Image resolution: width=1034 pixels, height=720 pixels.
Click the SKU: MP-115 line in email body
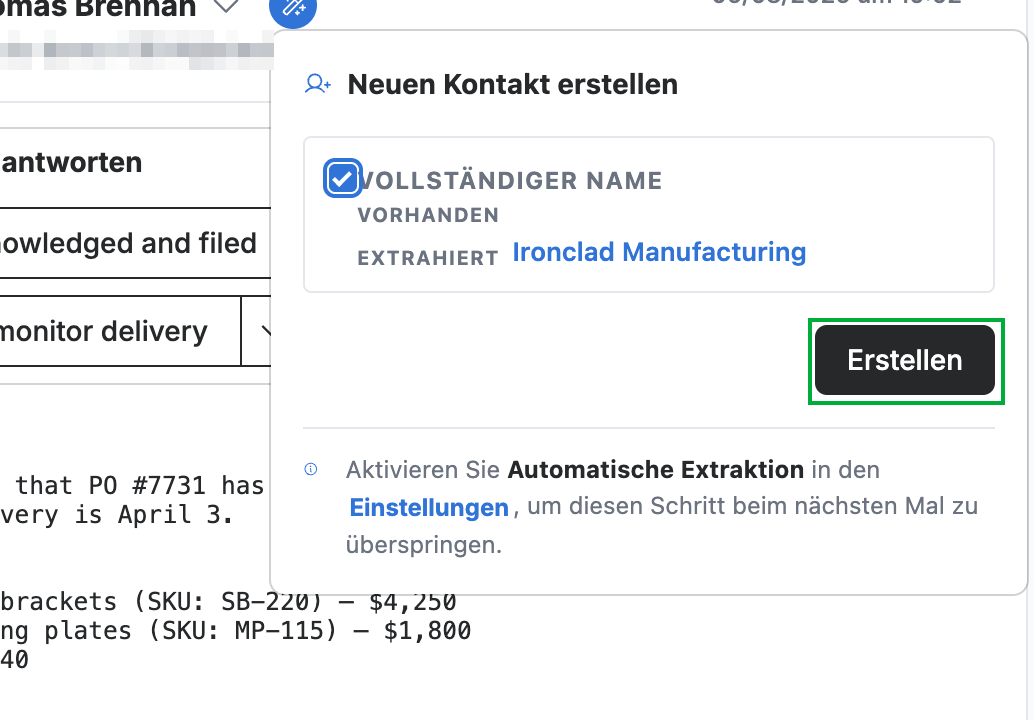(235, 630)
